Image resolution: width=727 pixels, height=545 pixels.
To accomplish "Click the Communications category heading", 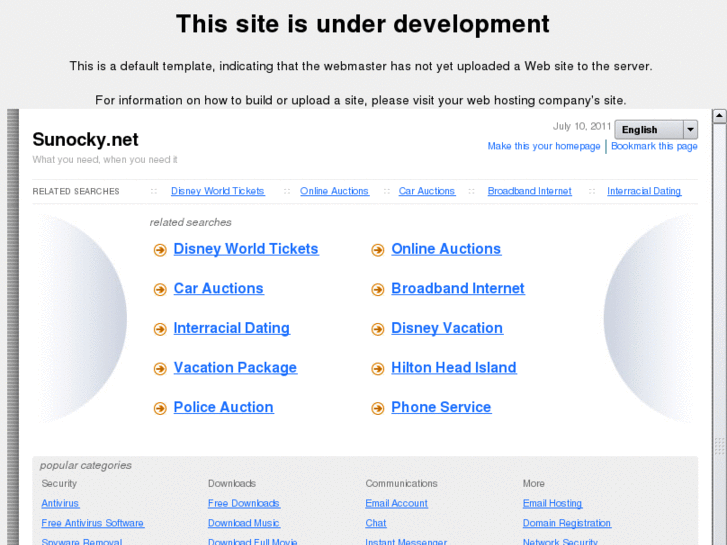I will (401, 483).
